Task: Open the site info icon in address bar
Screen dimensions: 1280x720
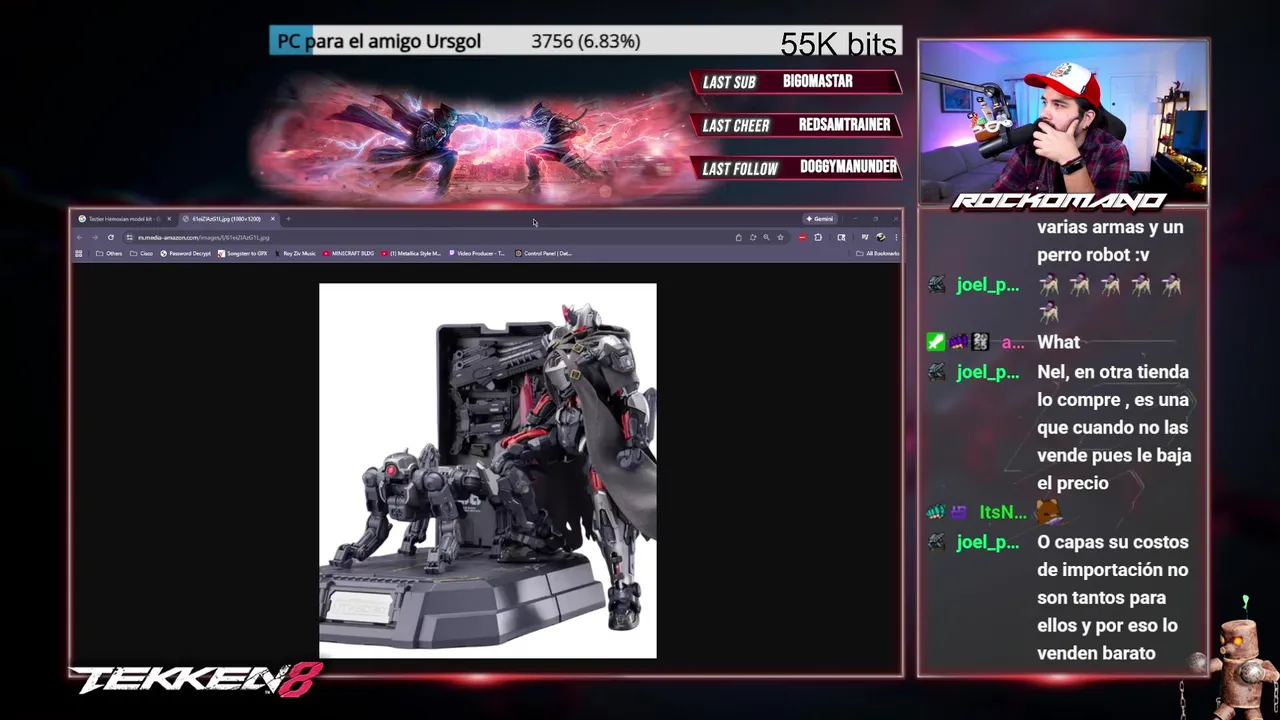Action: point(129,237)
